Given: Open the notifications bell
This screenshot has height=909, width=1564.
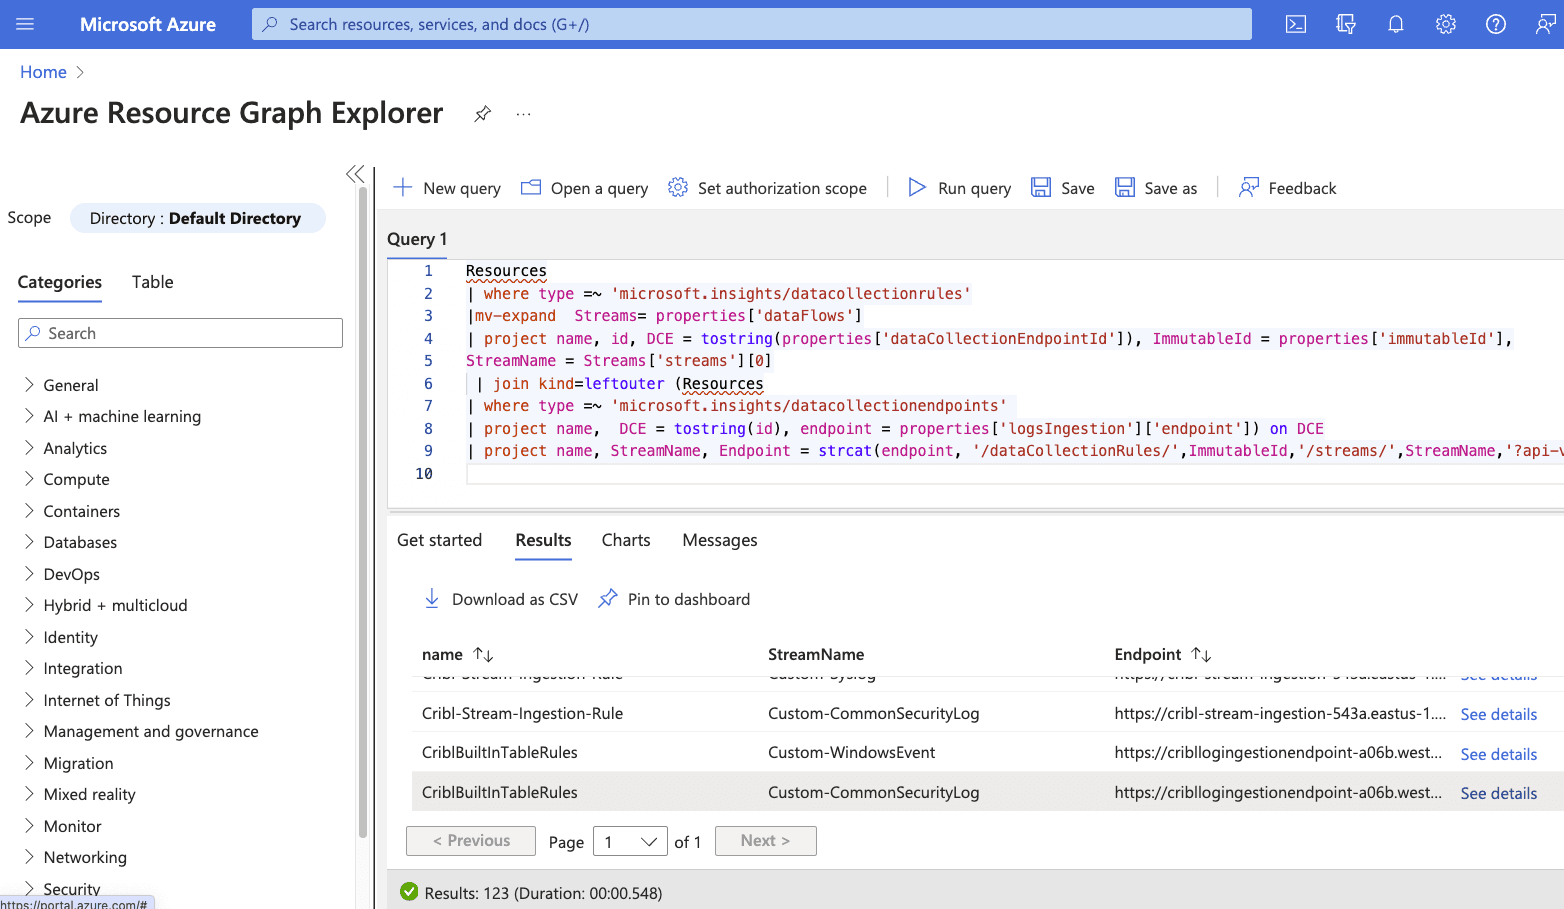Looking at the screenshot, I should (x=1395, y=24).
